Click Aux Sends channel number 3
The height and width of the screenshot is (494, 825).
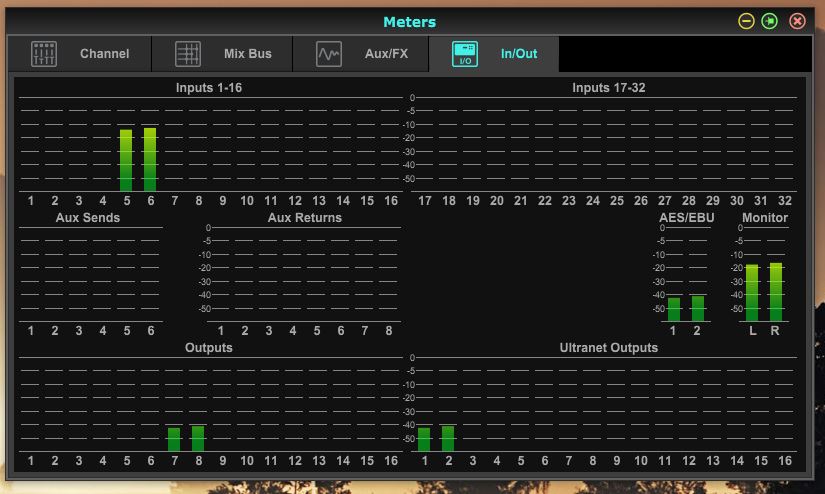(78, 331)
